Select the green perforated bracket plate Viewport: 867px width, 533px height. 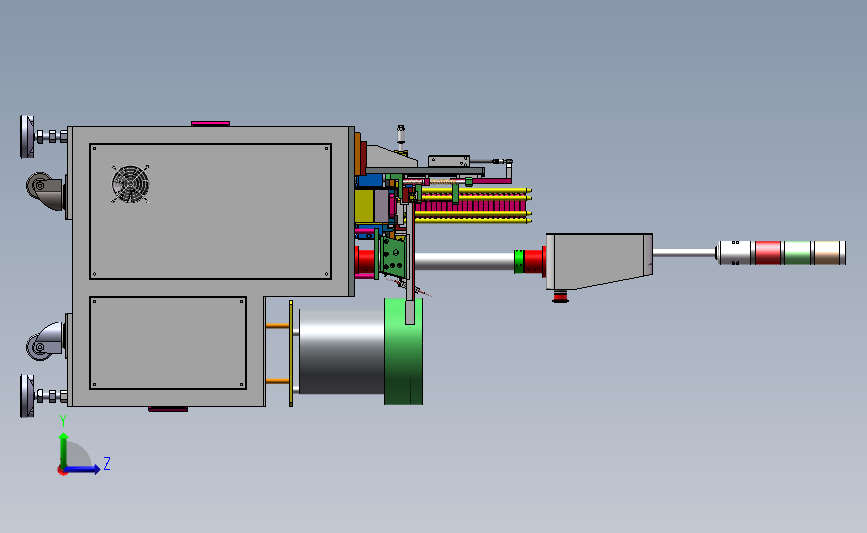click(394, 256)
